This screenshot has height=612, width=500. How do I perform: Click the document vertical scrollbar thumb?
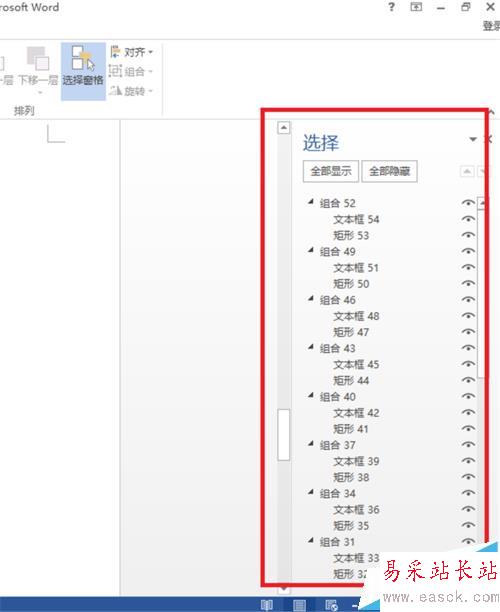(284, 434)
